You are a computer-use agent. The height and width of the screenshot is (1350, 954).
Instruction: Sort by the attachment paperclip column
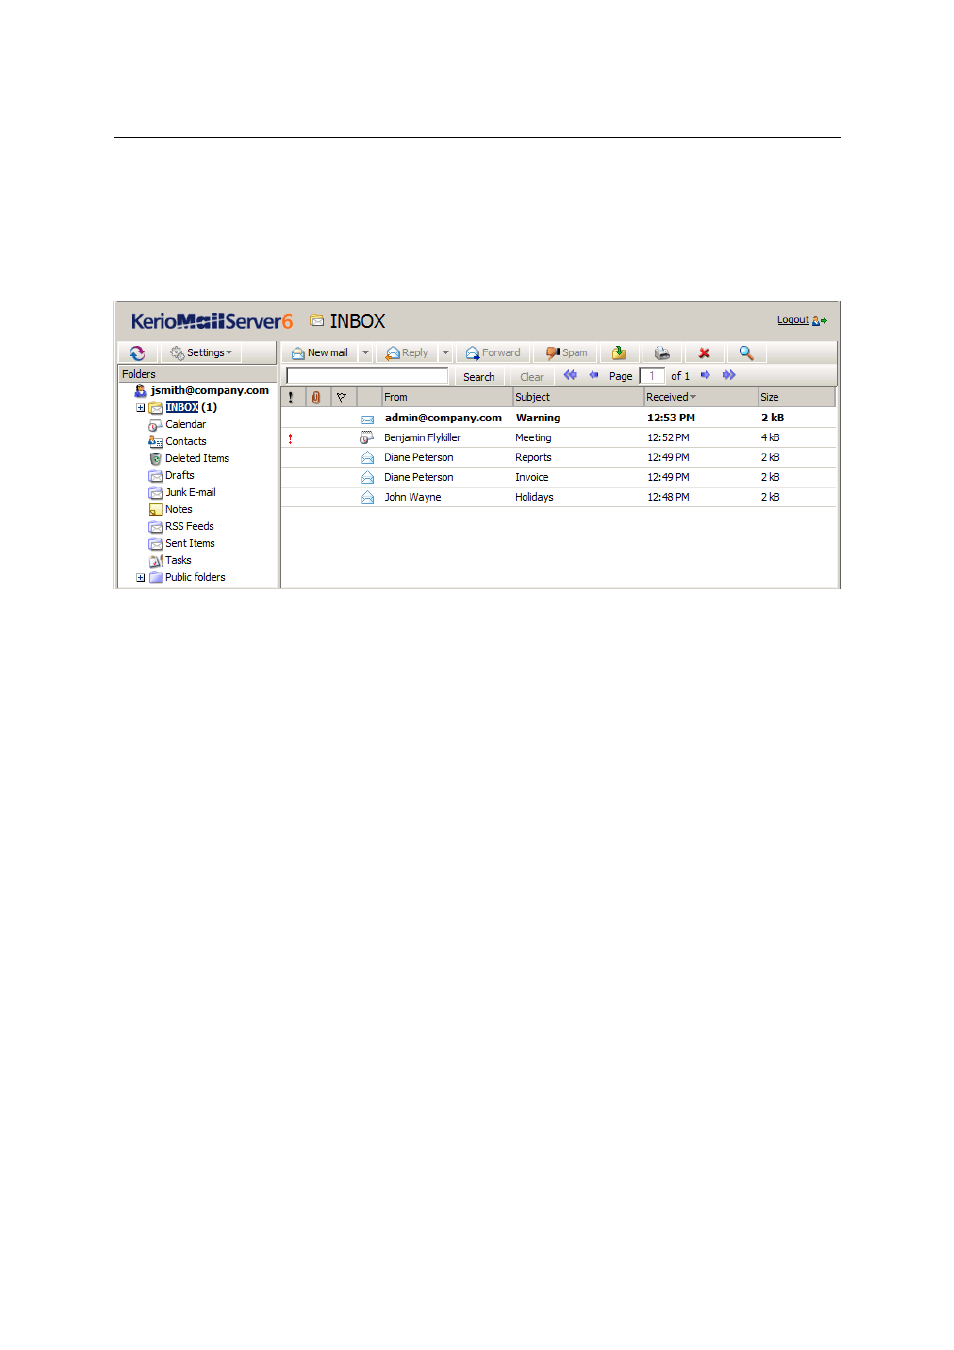316,397
